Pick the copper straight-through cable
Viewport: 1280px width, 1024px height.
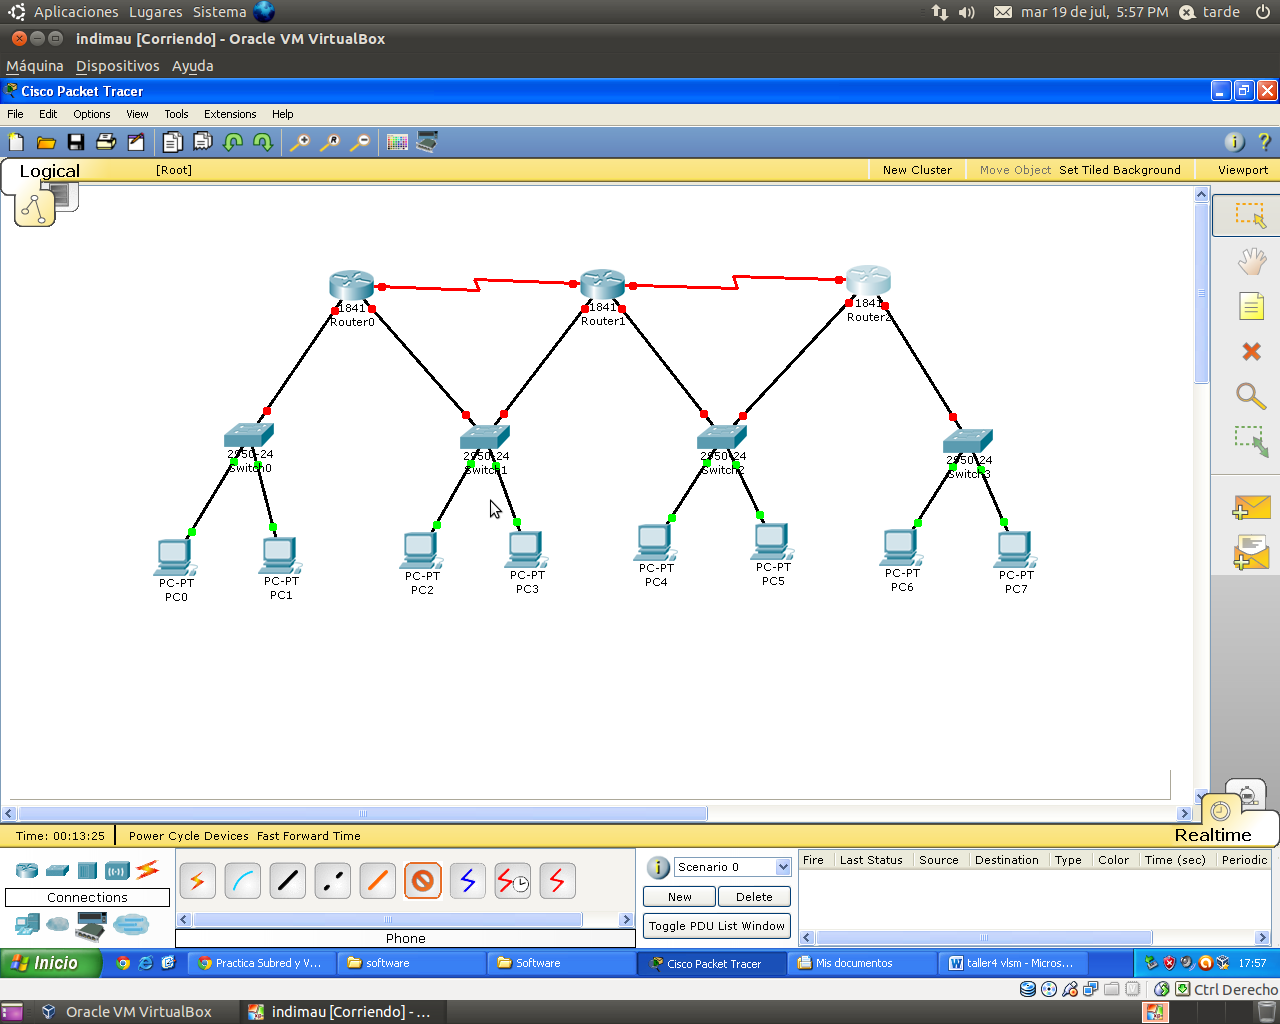287,881
